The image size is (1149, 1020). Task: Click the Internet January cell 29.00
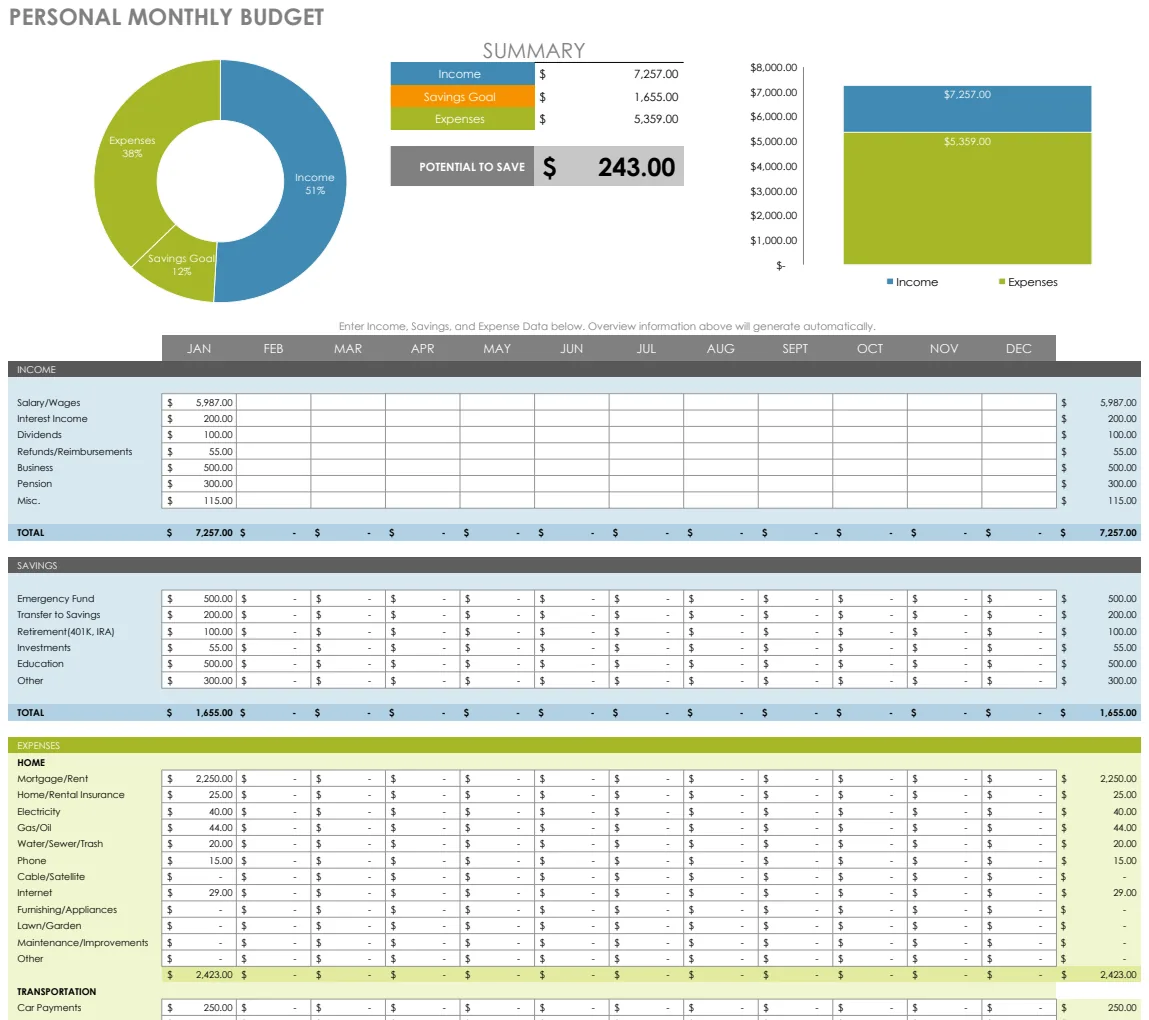199,893
